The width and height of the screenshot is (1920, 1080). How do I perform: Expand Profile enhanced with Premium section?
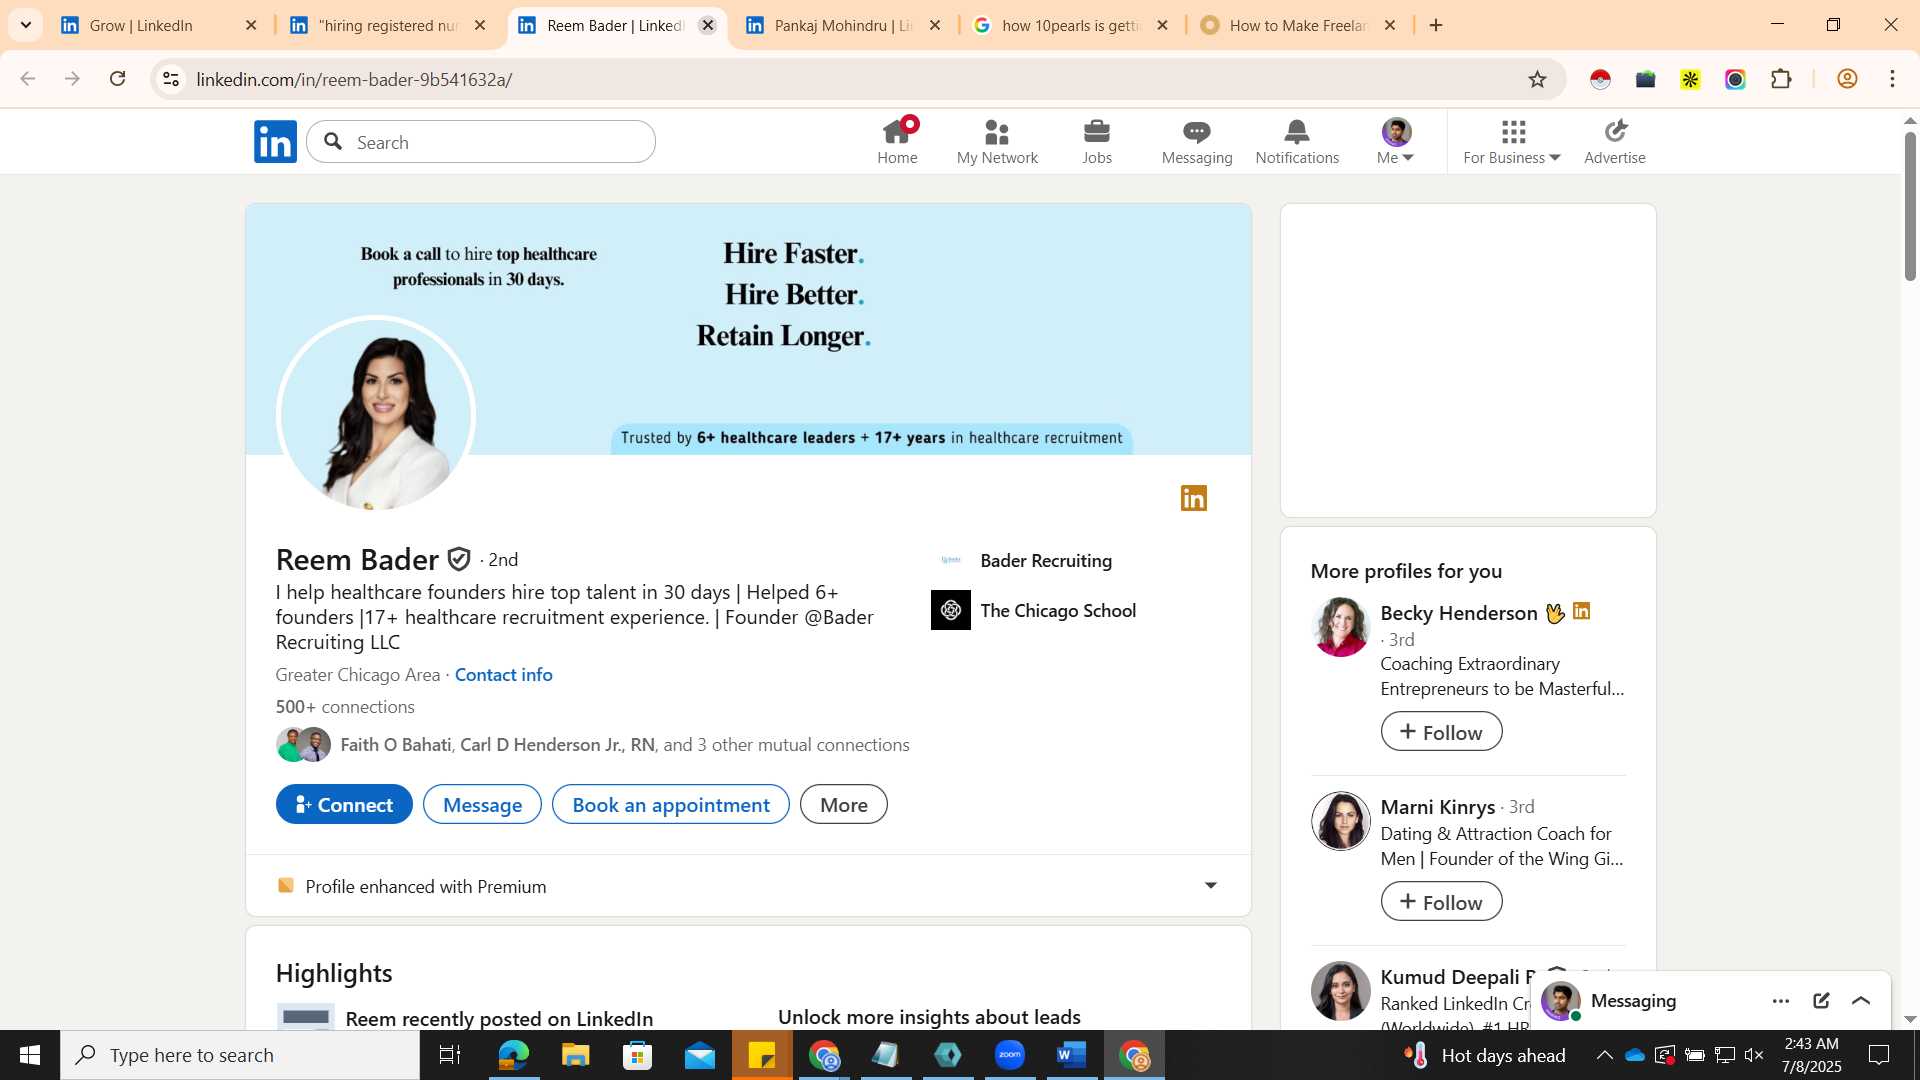point(748,886)
